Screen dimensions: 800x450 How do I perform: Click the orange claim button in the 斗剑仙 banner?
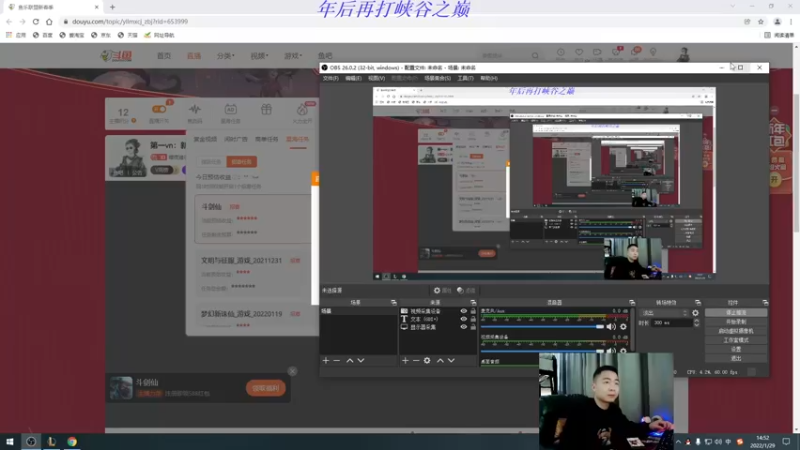point(265,388)
